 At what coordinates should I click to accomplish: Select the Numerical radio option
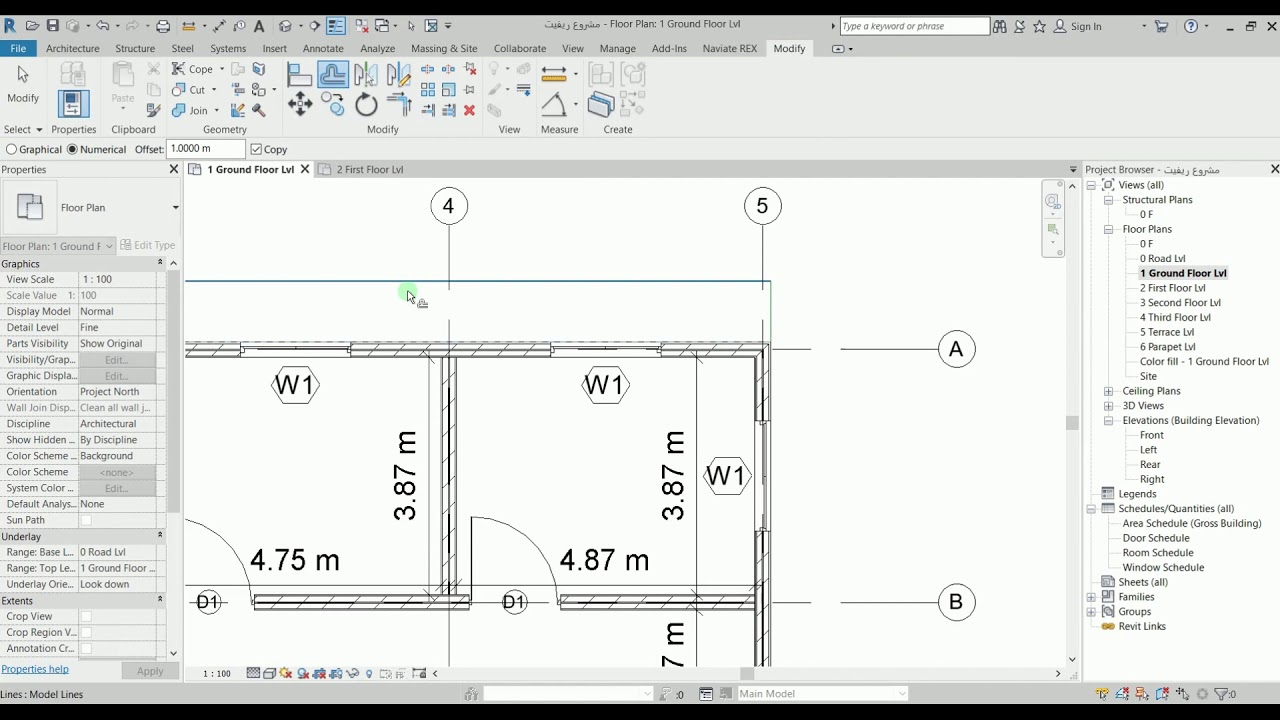[72, 149]
